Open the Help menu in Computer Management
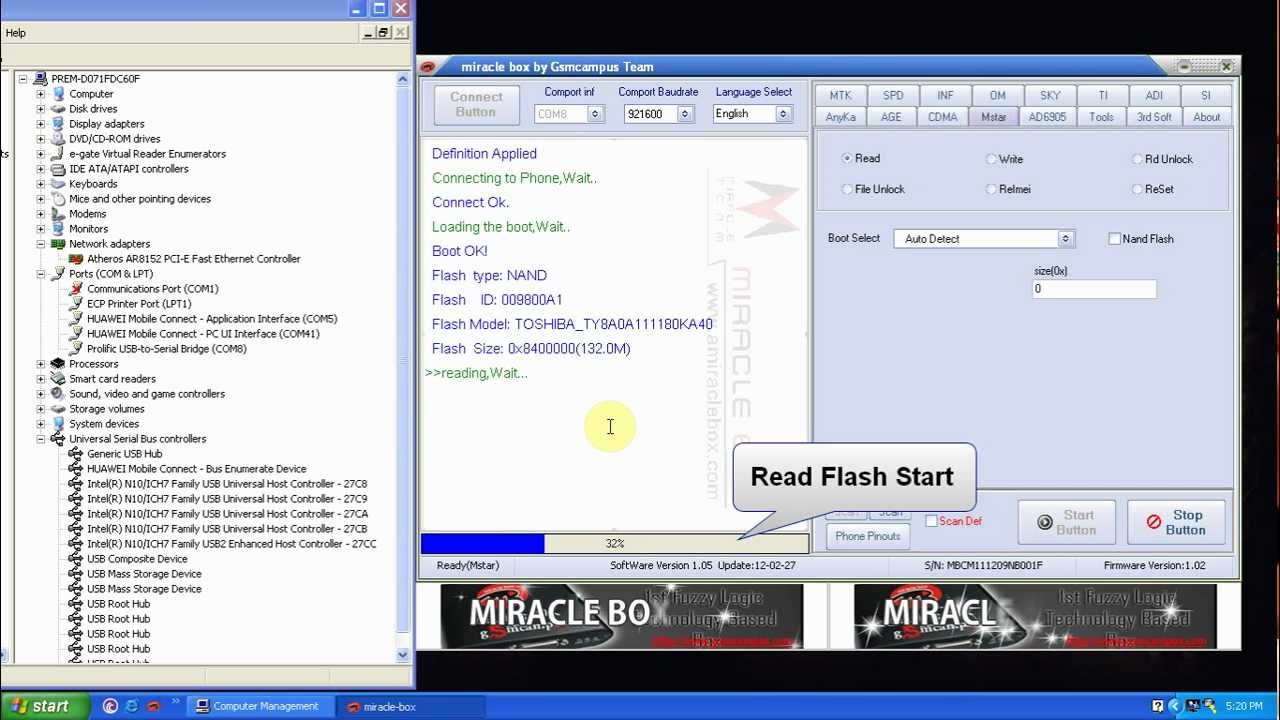The width and height of the screenshot is (1280, 720). coord(16,33)
